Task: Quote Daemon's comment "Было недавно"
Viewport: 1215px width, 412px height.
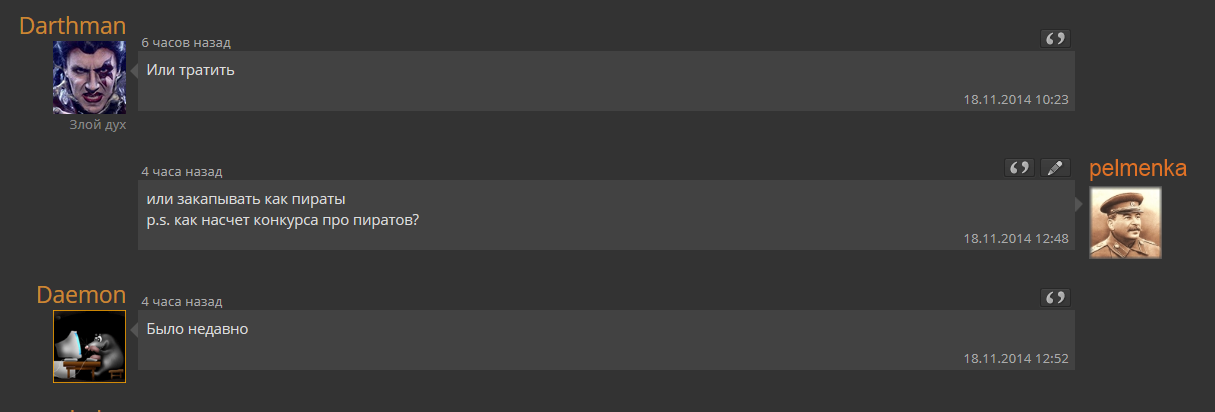Action: point(1055,298)
